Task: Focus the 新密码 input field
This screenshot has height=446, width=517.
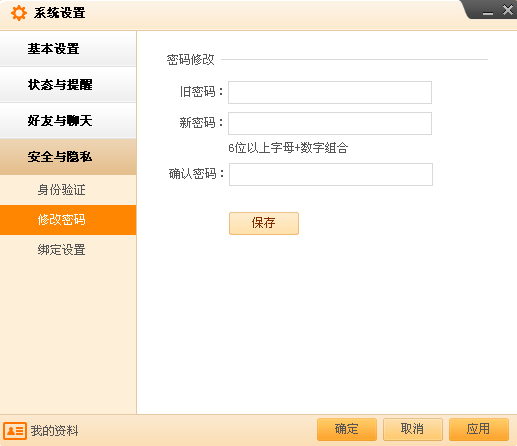Action: [330, 124]
